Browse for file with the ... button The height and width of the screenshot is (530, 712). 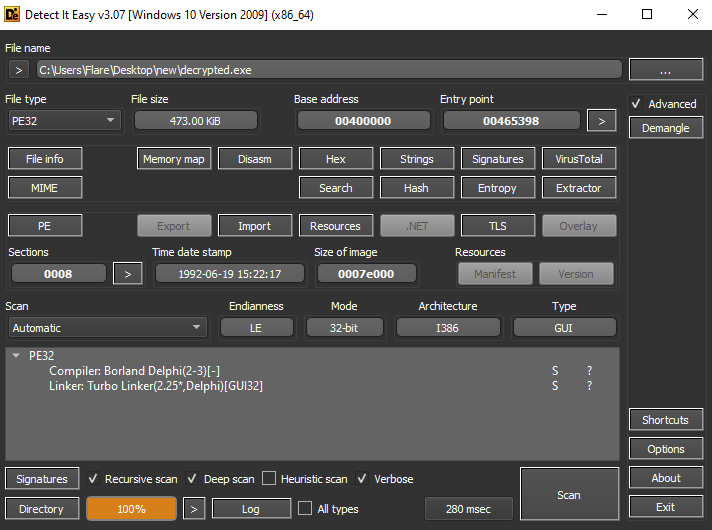(x=666, y=70)
